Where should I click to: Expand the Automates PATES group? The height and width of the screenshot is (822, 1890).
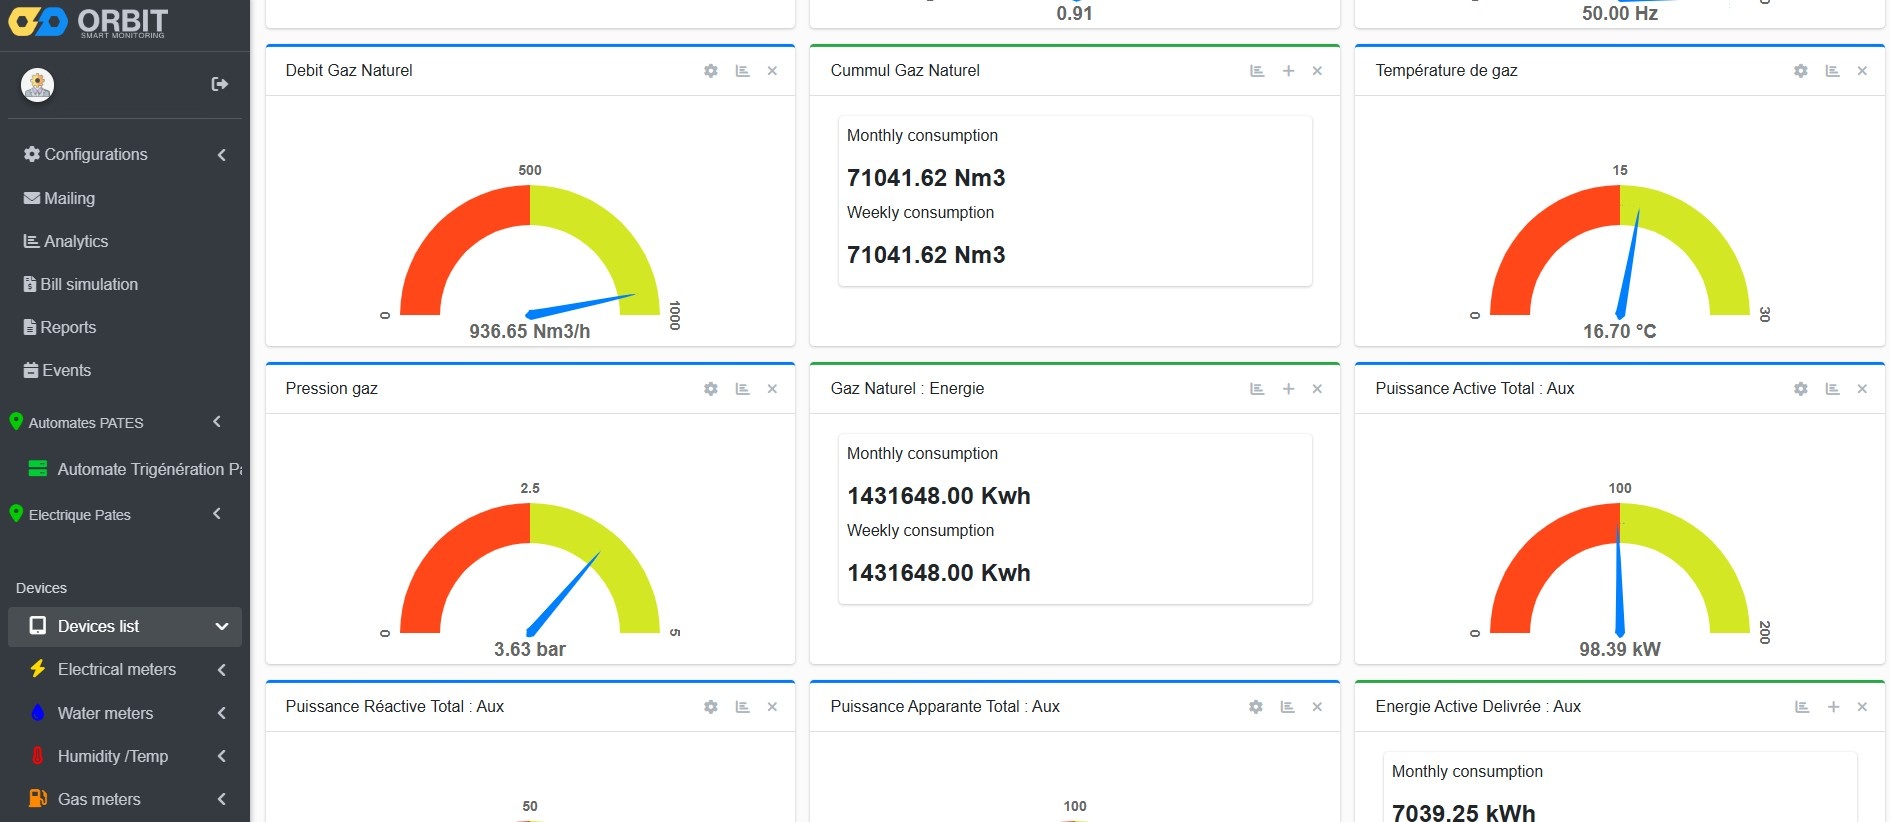tap(217, 422)
